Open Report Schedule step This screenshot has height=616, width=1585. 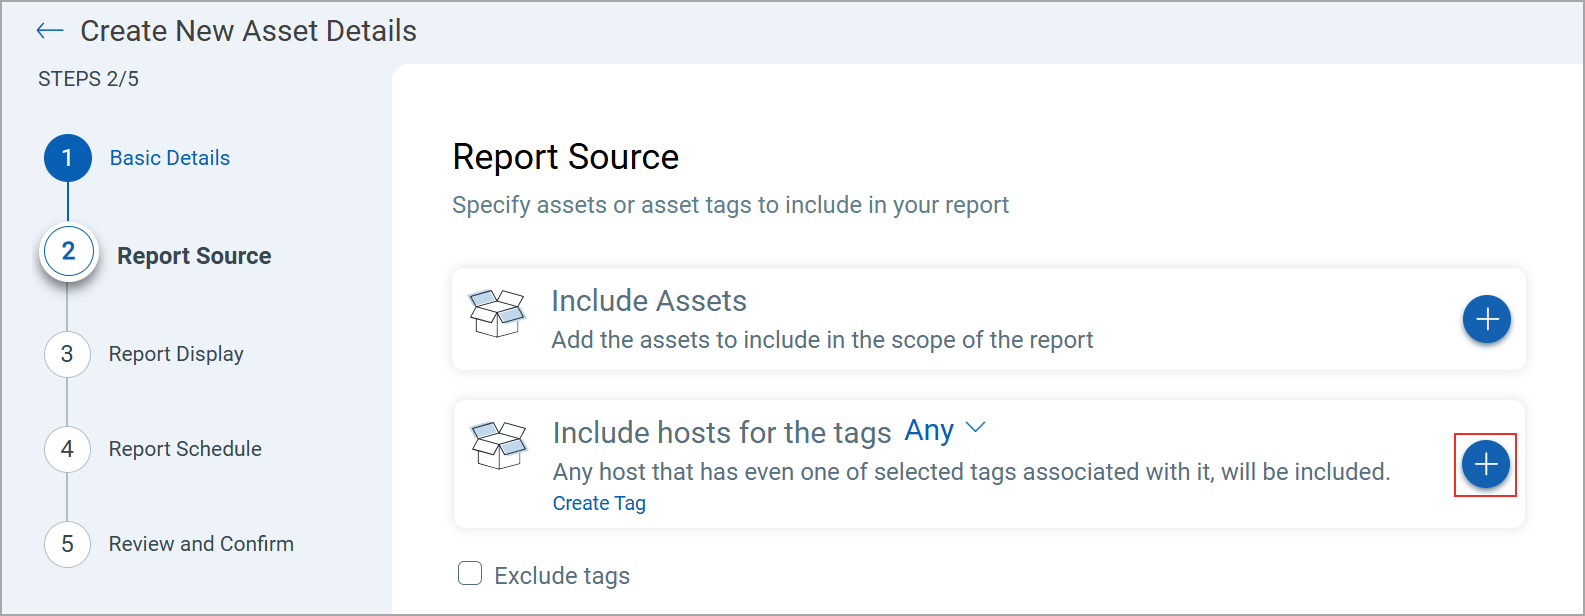tap(185, 449)
